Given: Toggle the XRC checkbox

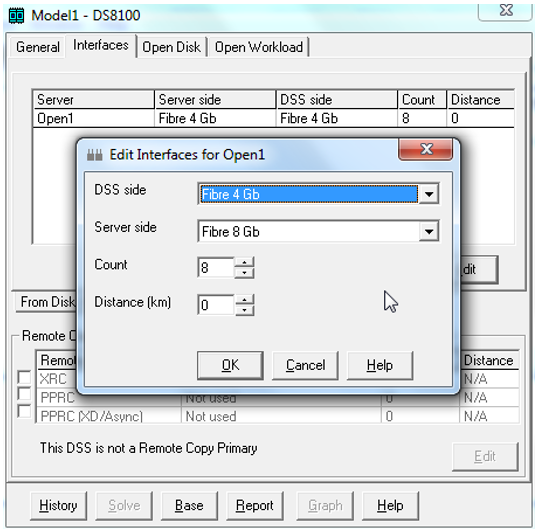Looking at the screenshot, I should (24, 378).
